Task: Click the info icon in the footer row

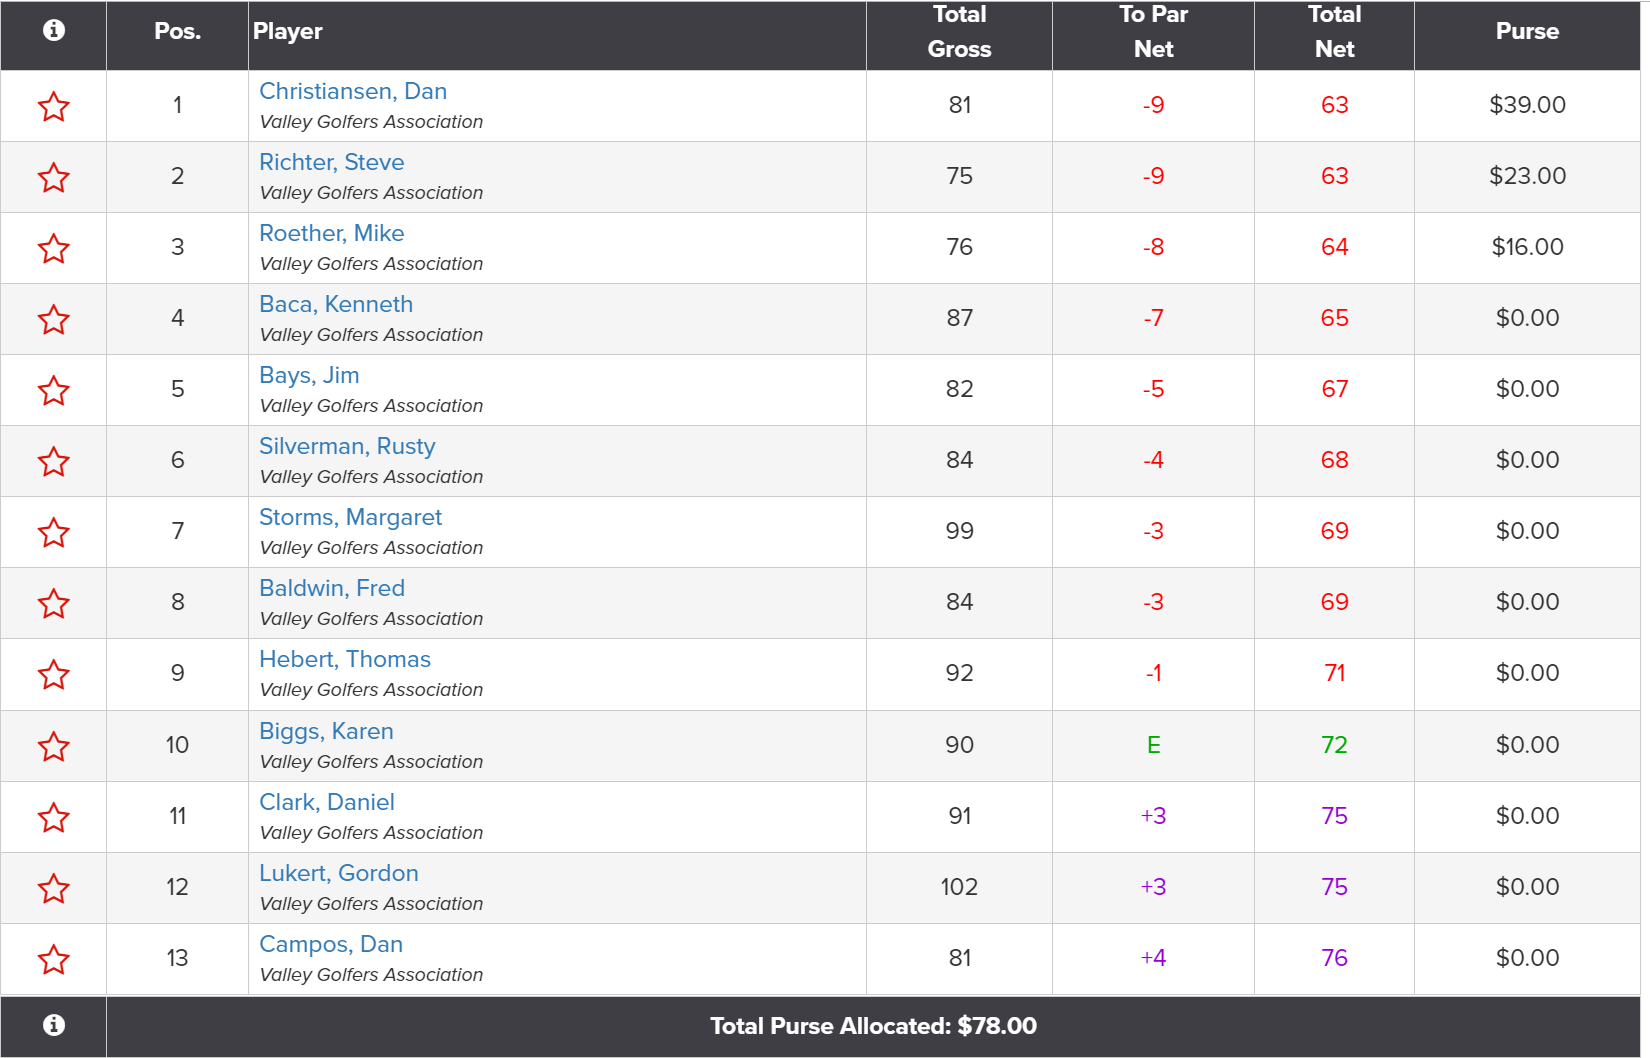Action: [54, 1025]
